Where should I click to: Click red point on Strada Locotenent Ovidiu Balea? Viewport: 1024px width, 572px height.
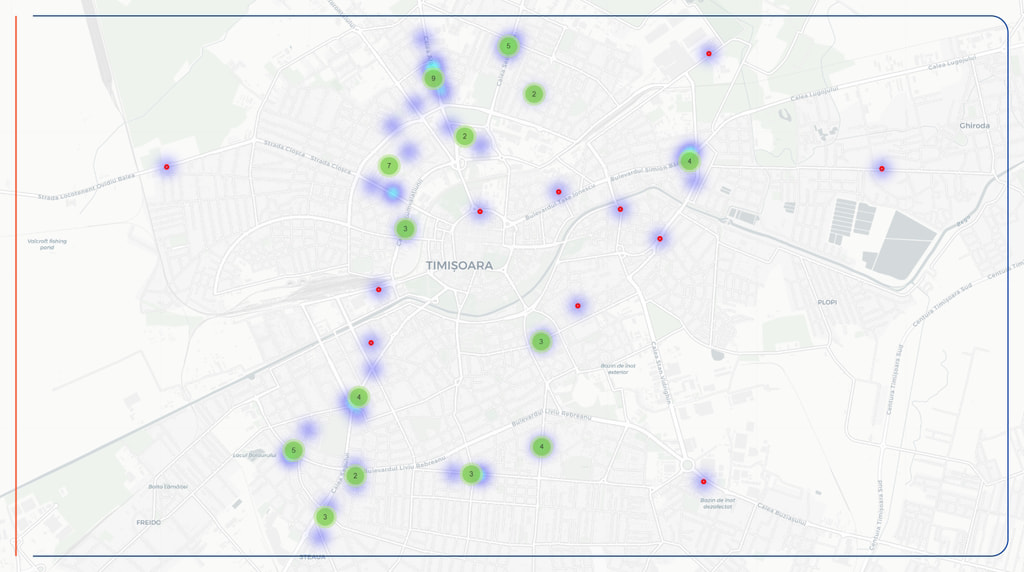coord(167,167)
